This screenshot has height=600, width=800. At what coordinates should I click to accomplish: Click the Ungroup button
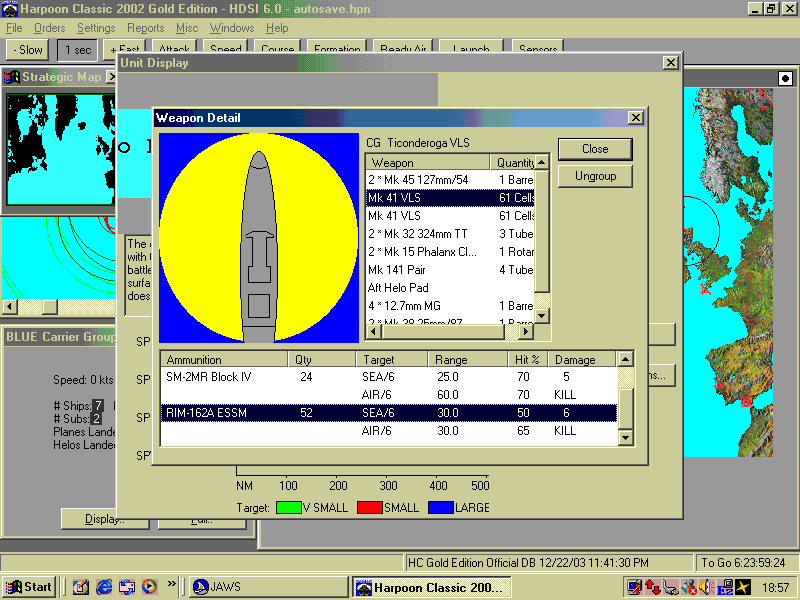[595, 176]
